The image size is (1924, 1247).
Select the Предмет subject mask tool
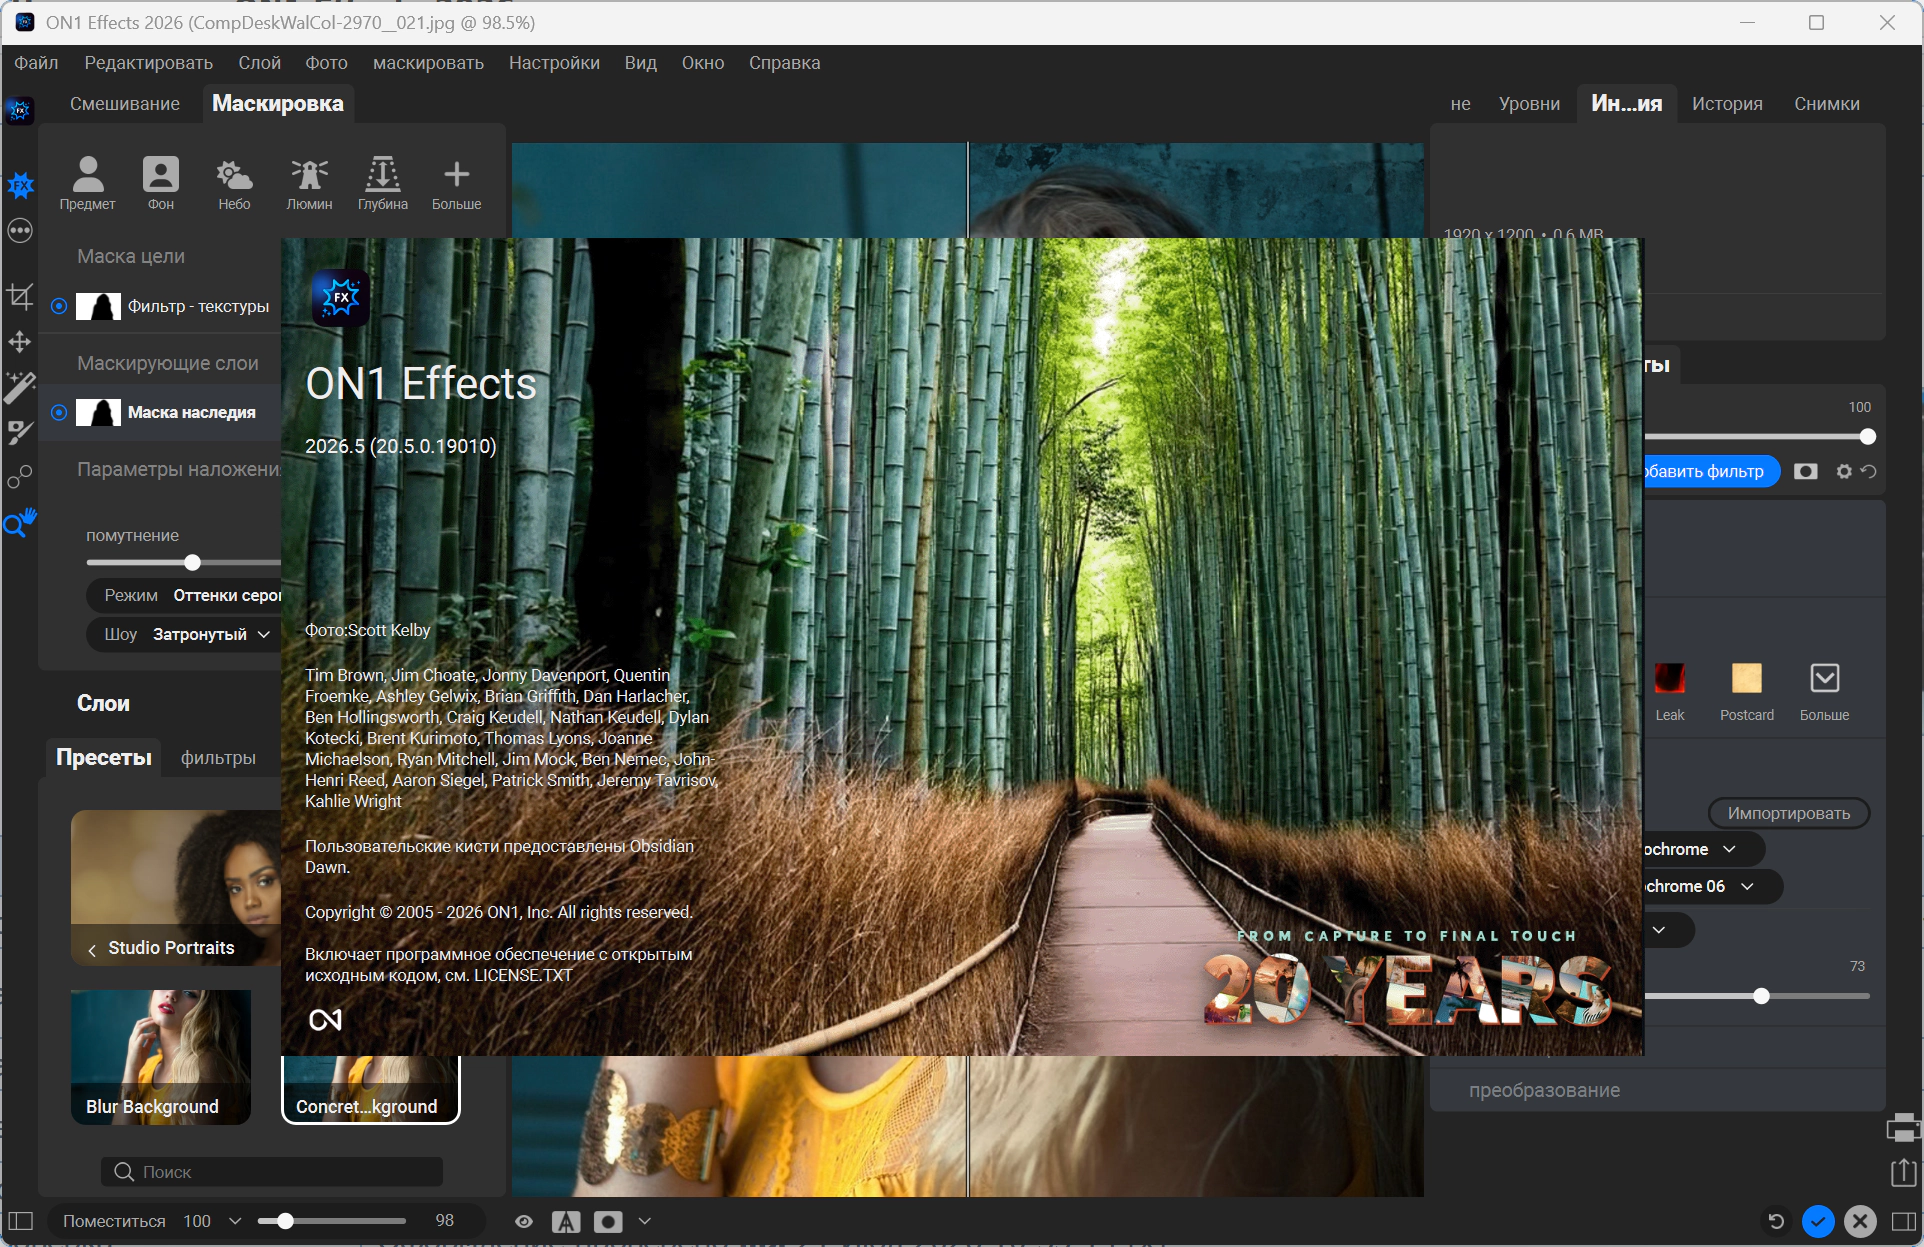pos(88,183)
